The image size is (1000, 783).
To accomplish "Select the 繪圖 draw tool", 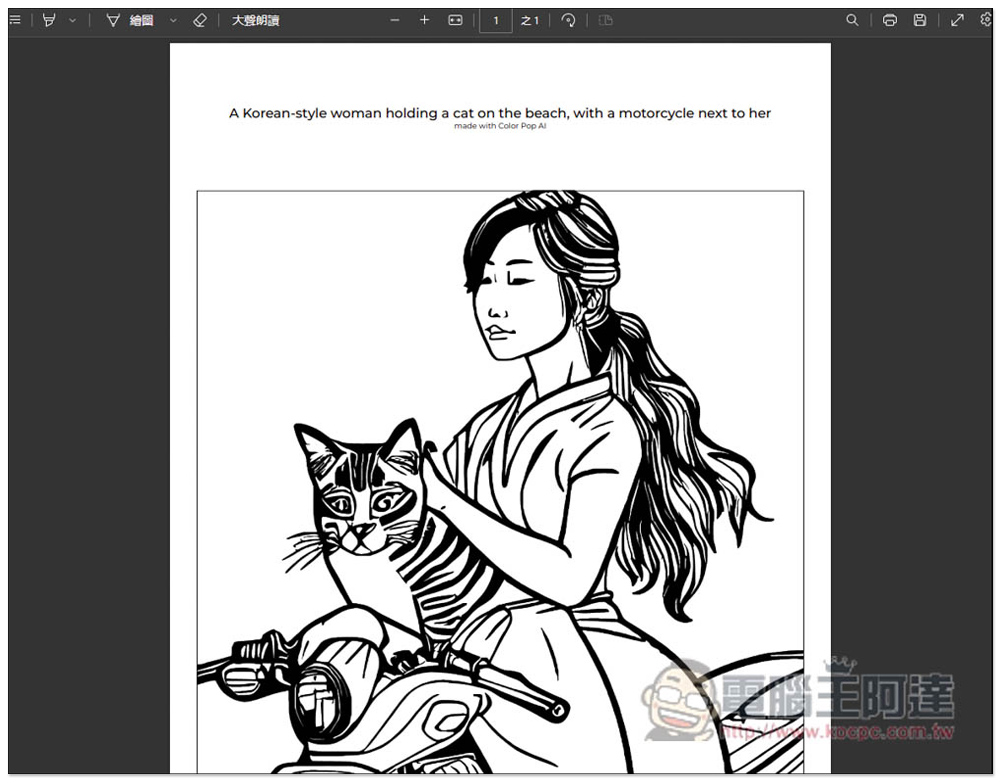I will pos(130,20).
